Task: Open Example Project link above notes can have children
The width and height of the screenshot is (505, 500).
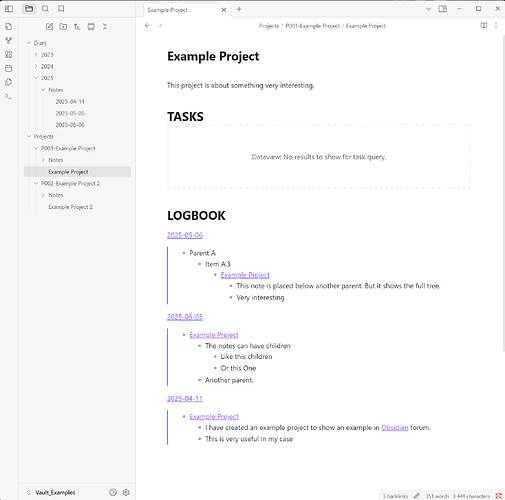Action: (x=214, y=335)
